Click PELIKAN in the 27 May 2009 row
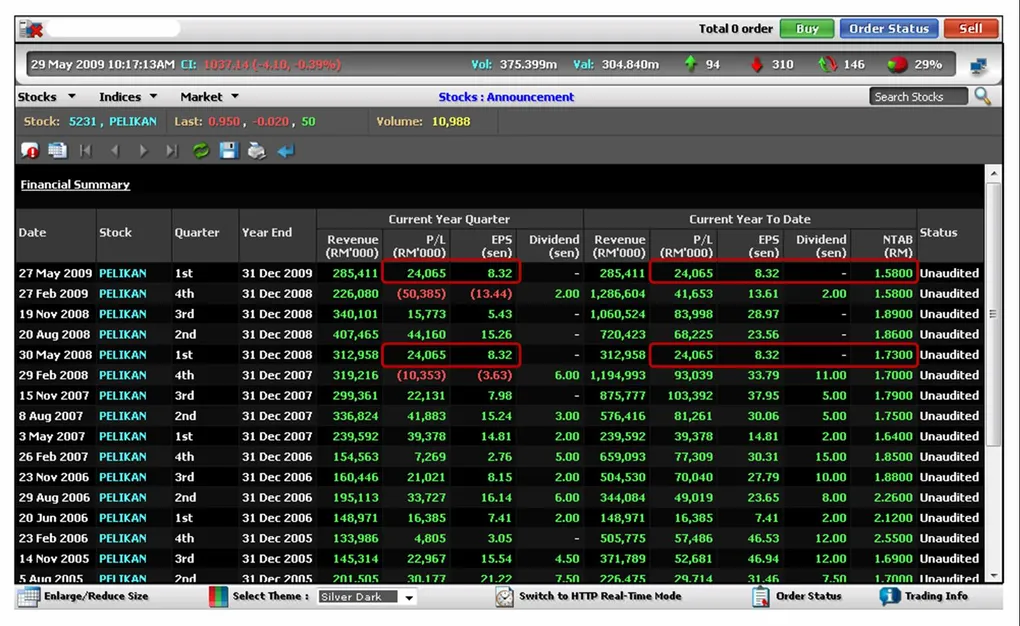The image size is (1020, 626). 122,273
